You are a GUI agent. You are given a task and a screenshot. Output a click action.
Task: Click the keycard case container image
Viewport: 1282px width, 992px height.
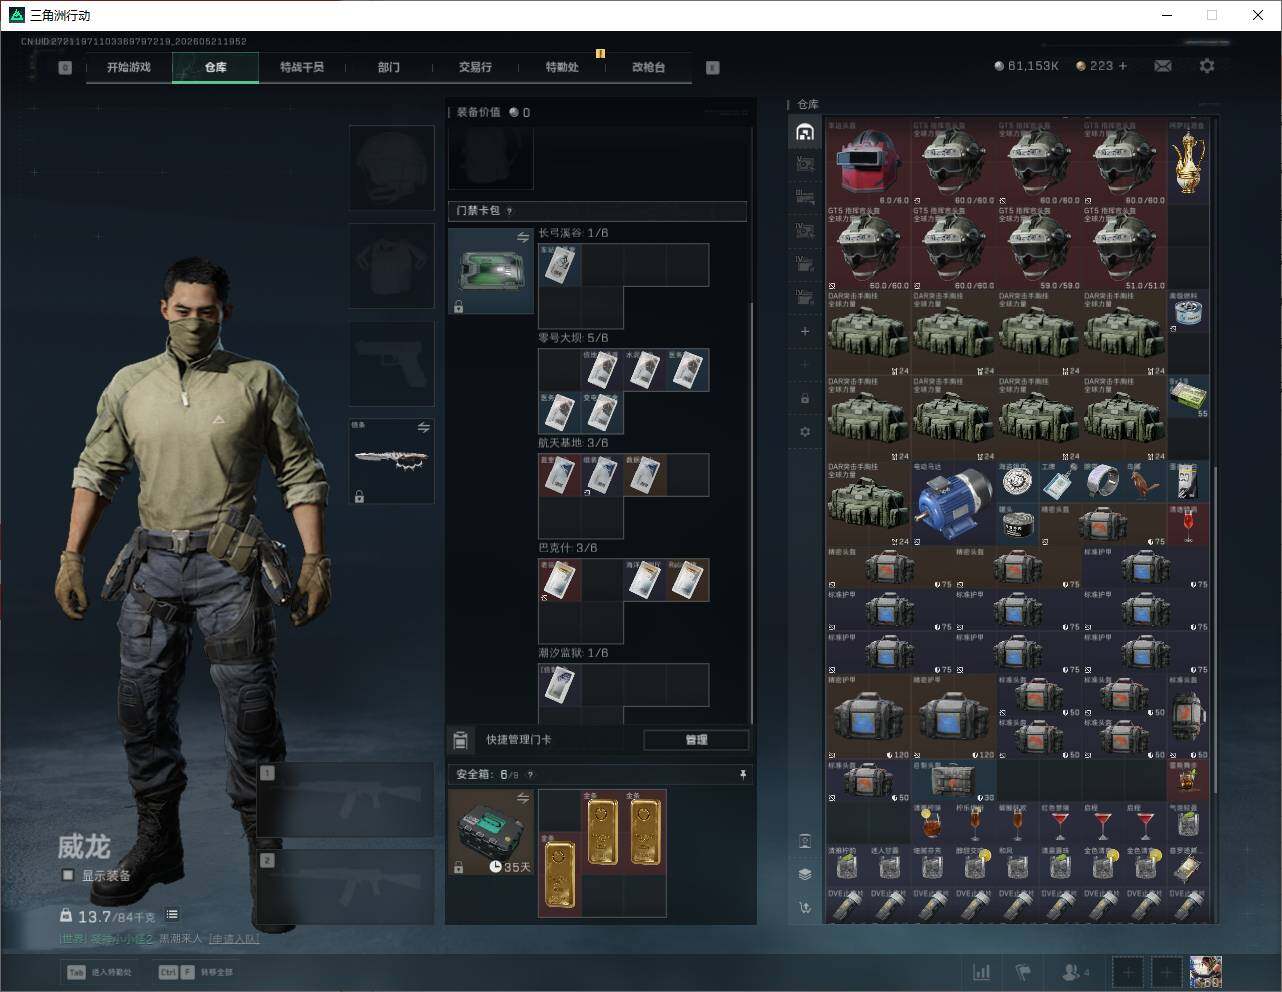[491, 271]
